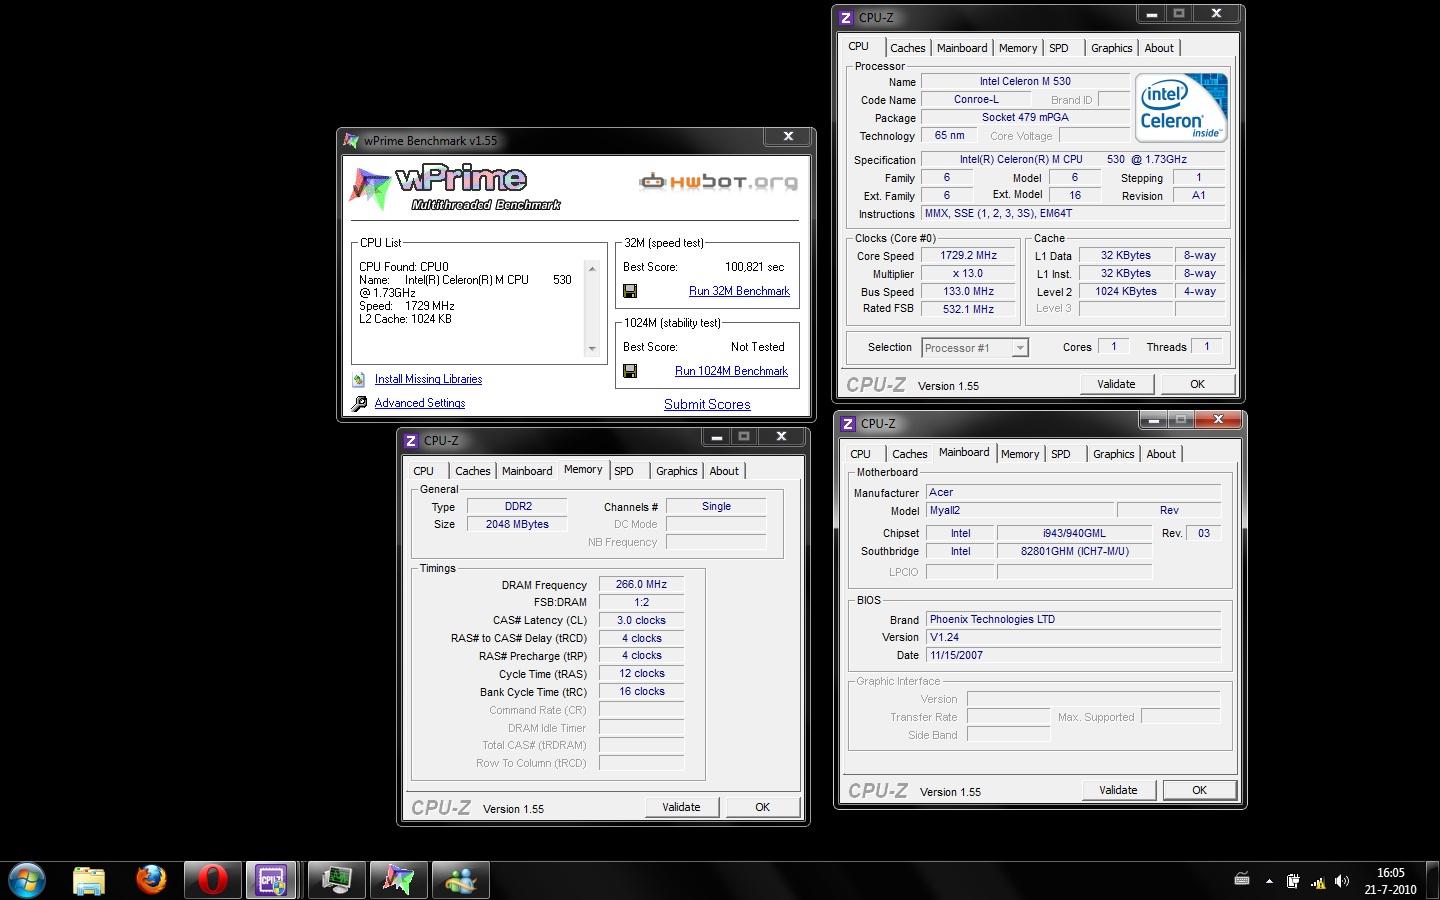Click Validate in the mainboard CPU-Z window
Image resolution: width=1440 pixels, height=900 pixels.
[1118, 790]
